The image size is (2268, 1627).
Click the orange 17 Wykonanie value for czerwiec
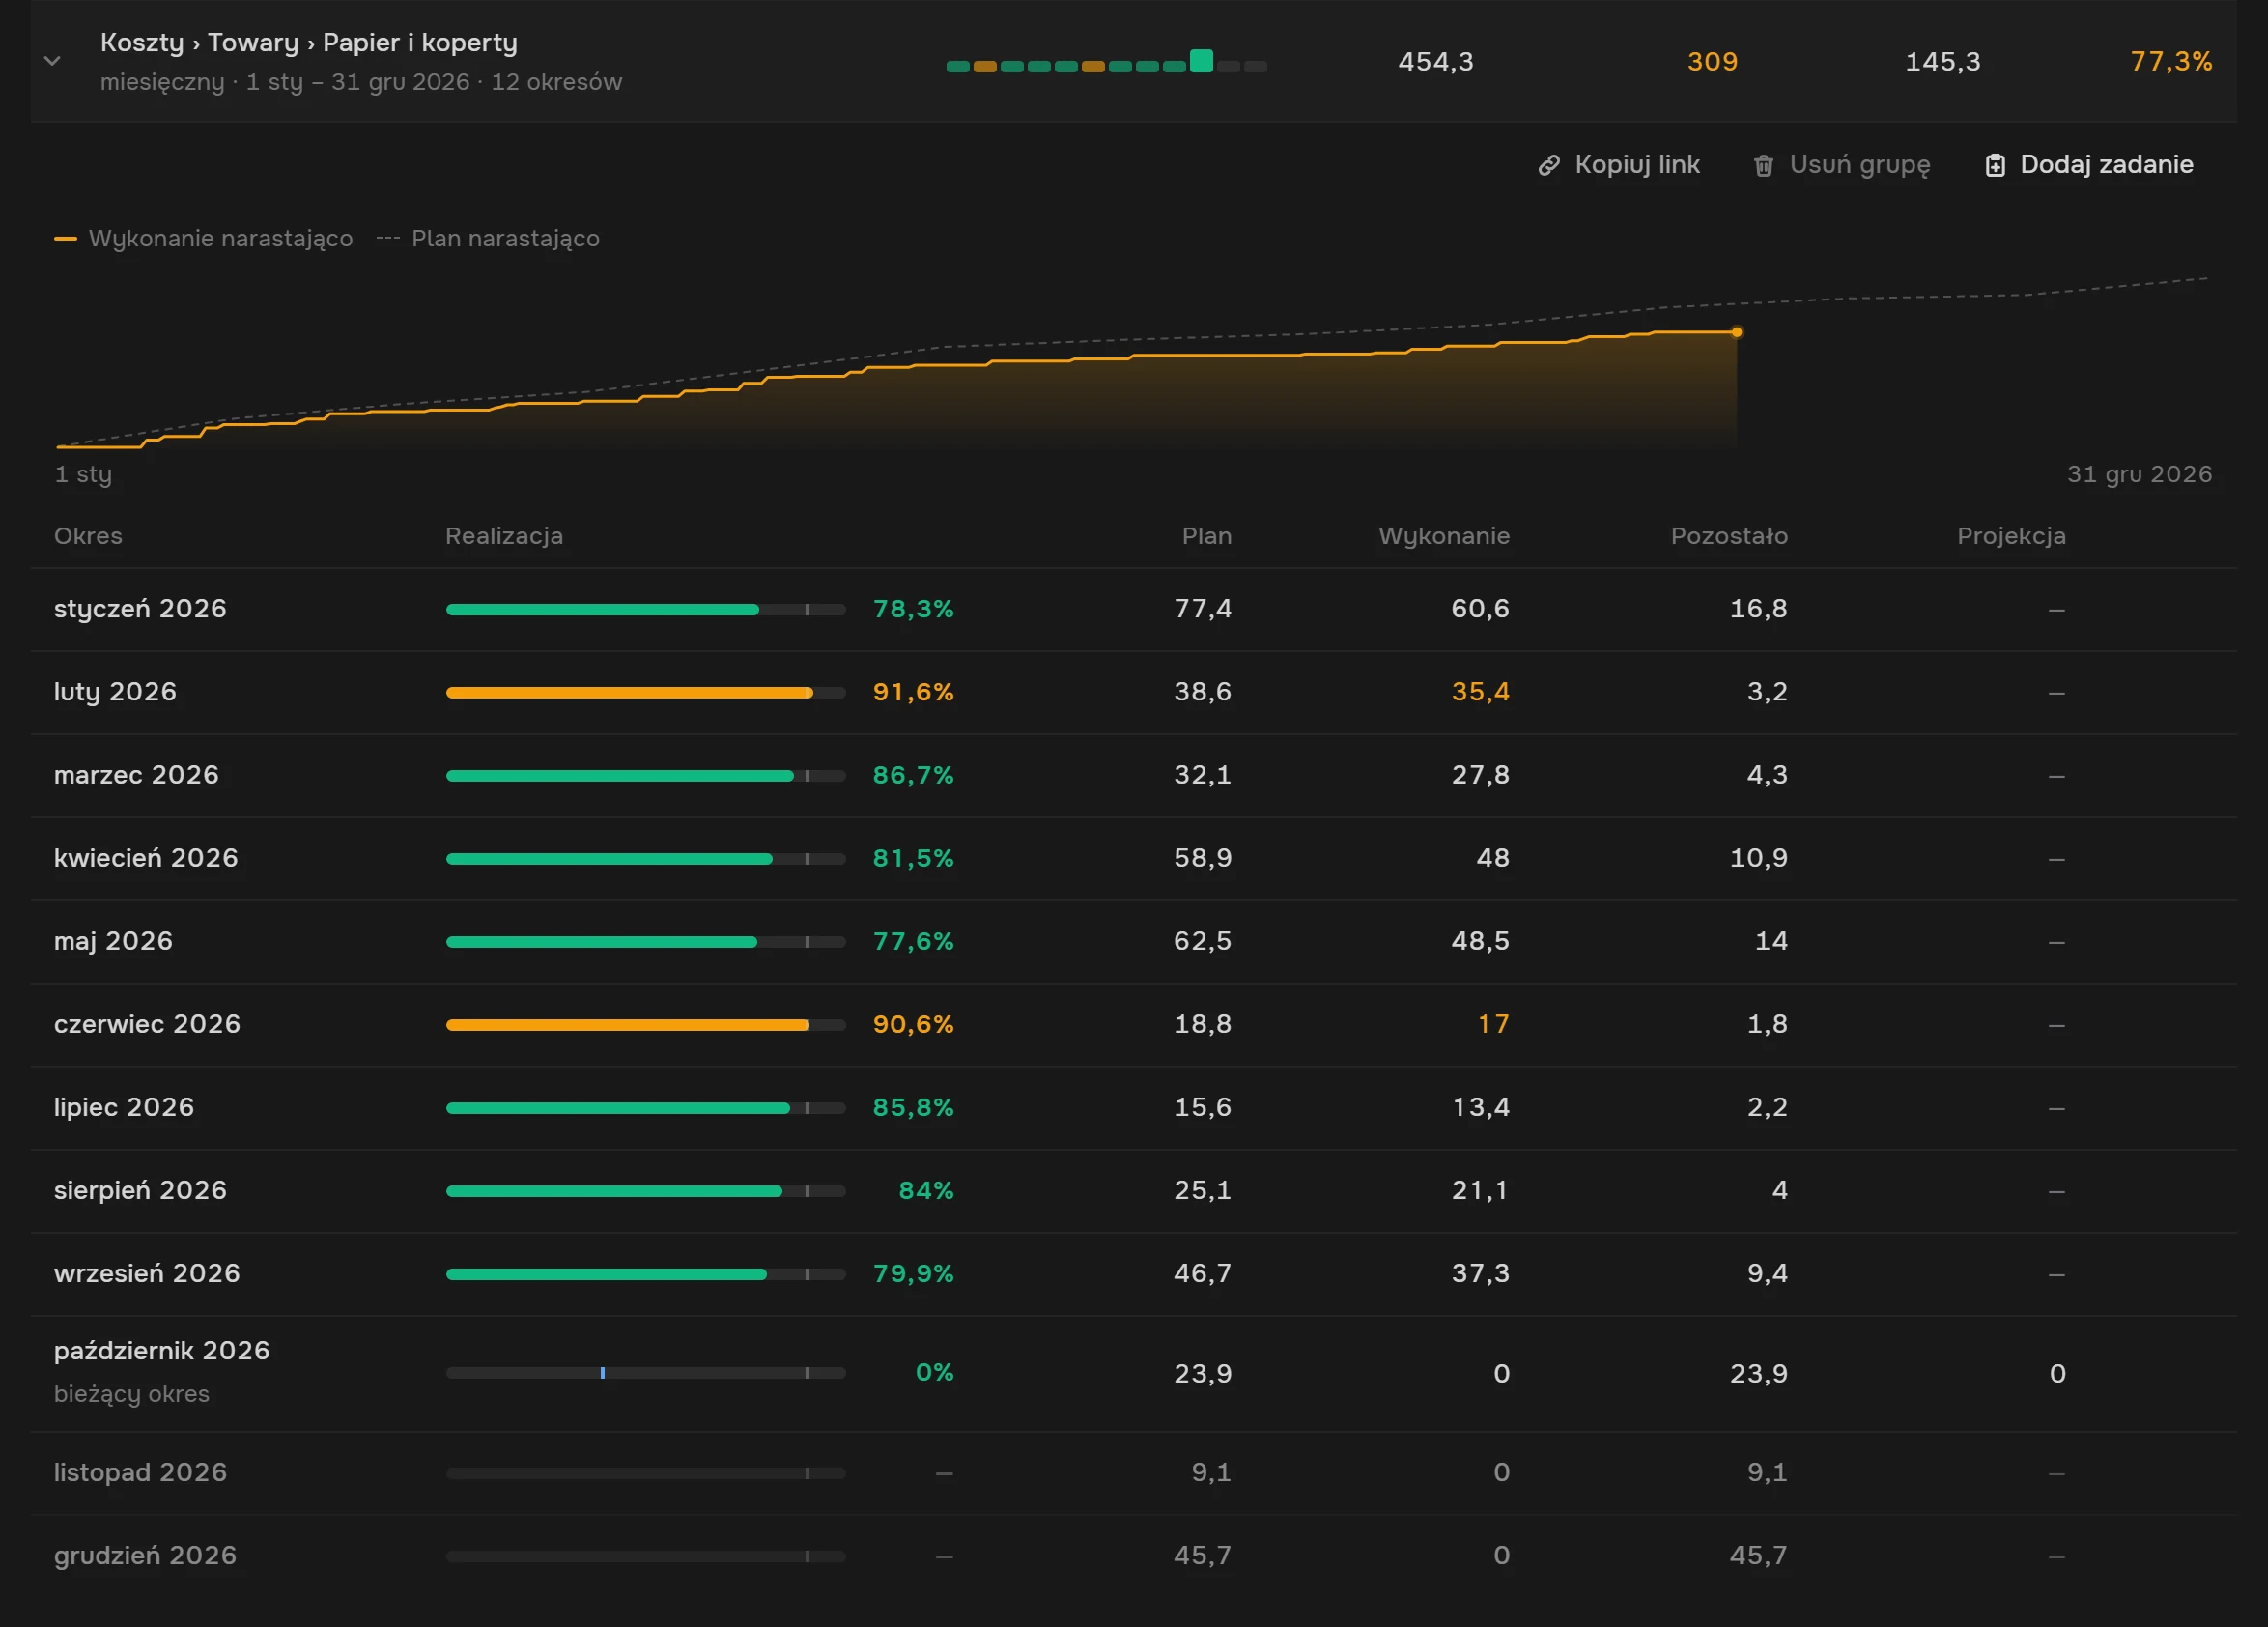pos(1493,1023)
